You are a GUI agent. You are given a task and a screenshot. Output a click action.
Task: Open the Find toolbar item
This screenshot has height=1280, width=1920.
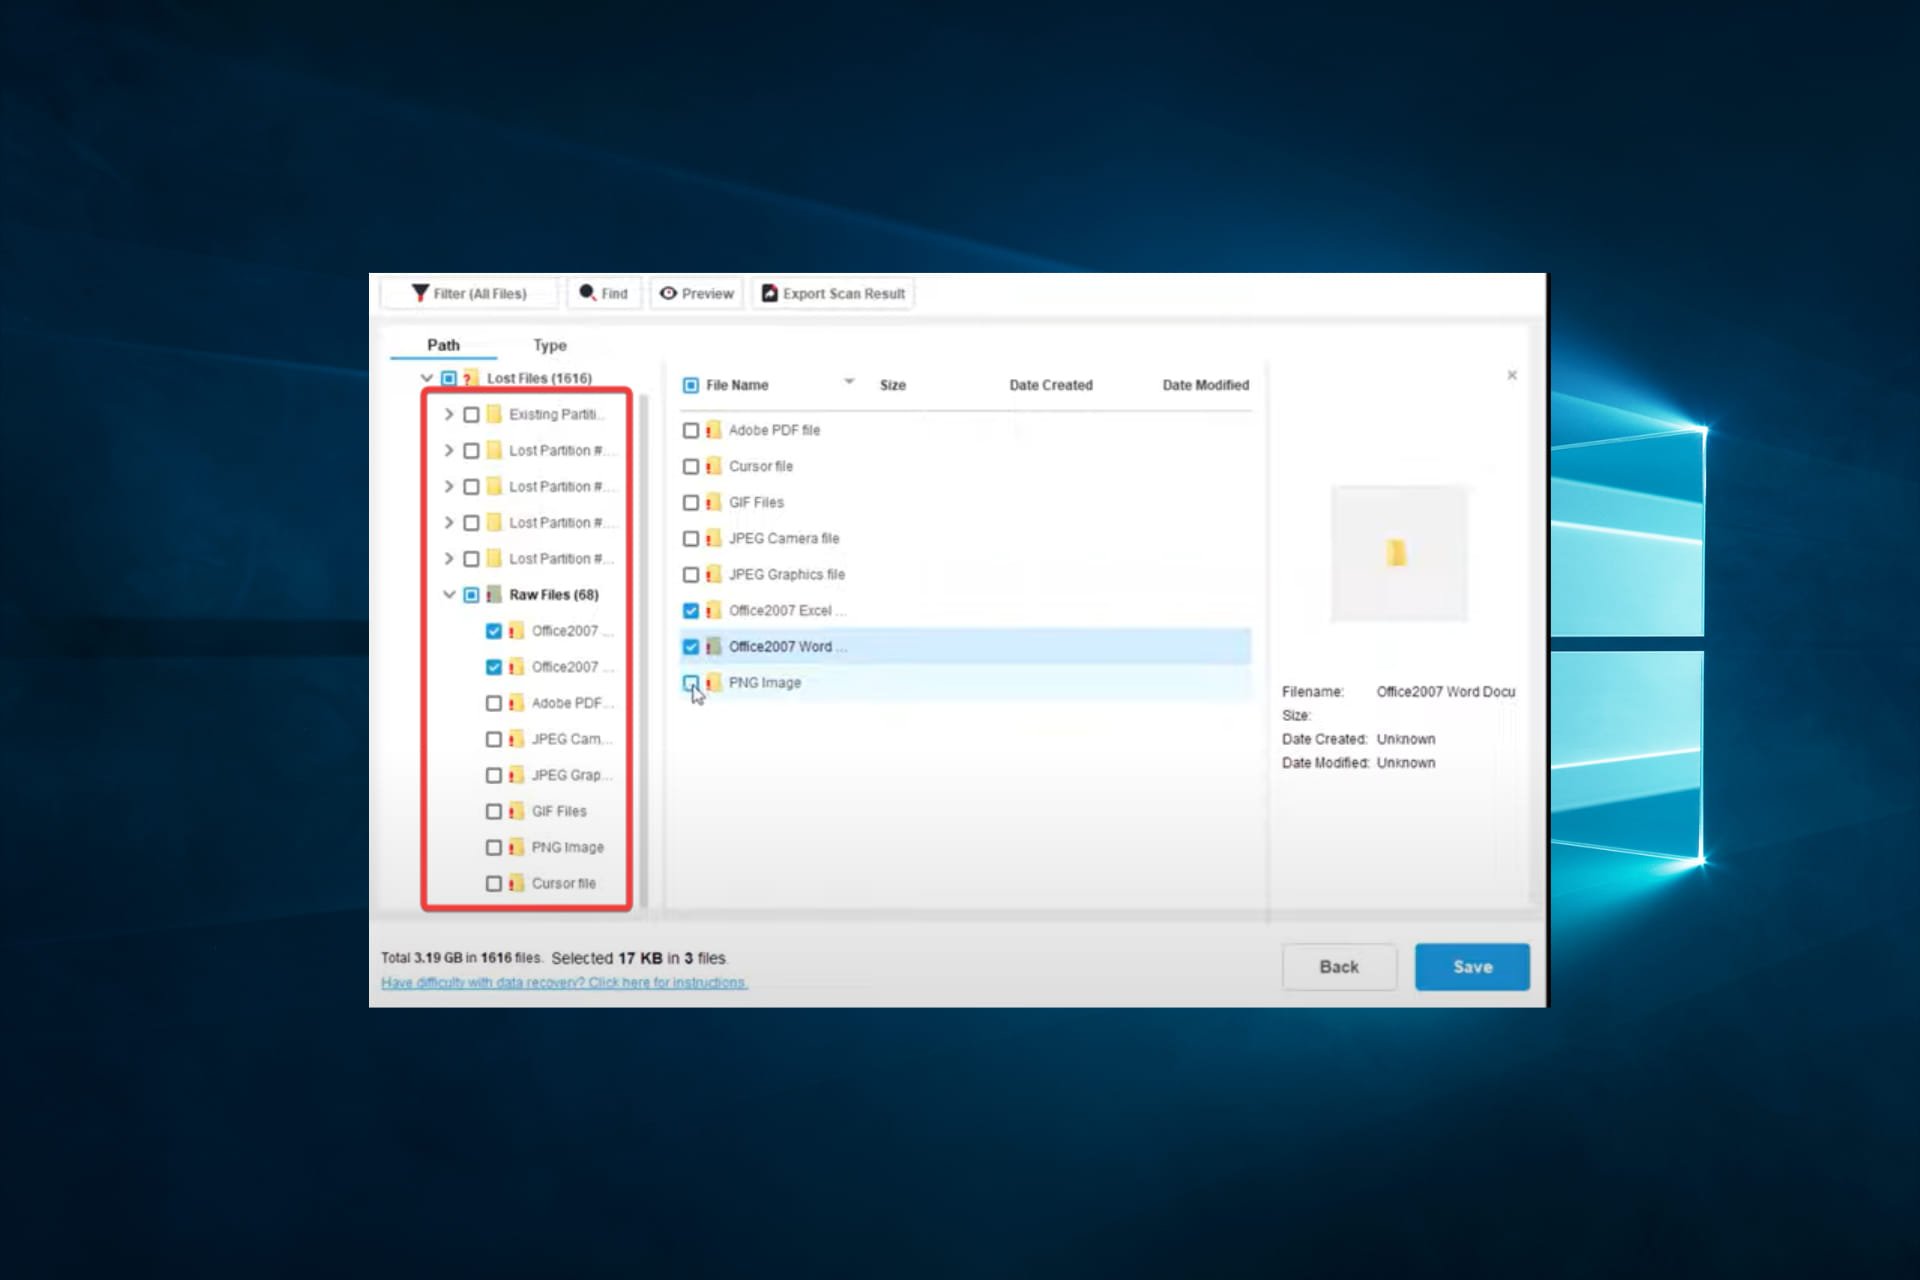click(604, 293)
